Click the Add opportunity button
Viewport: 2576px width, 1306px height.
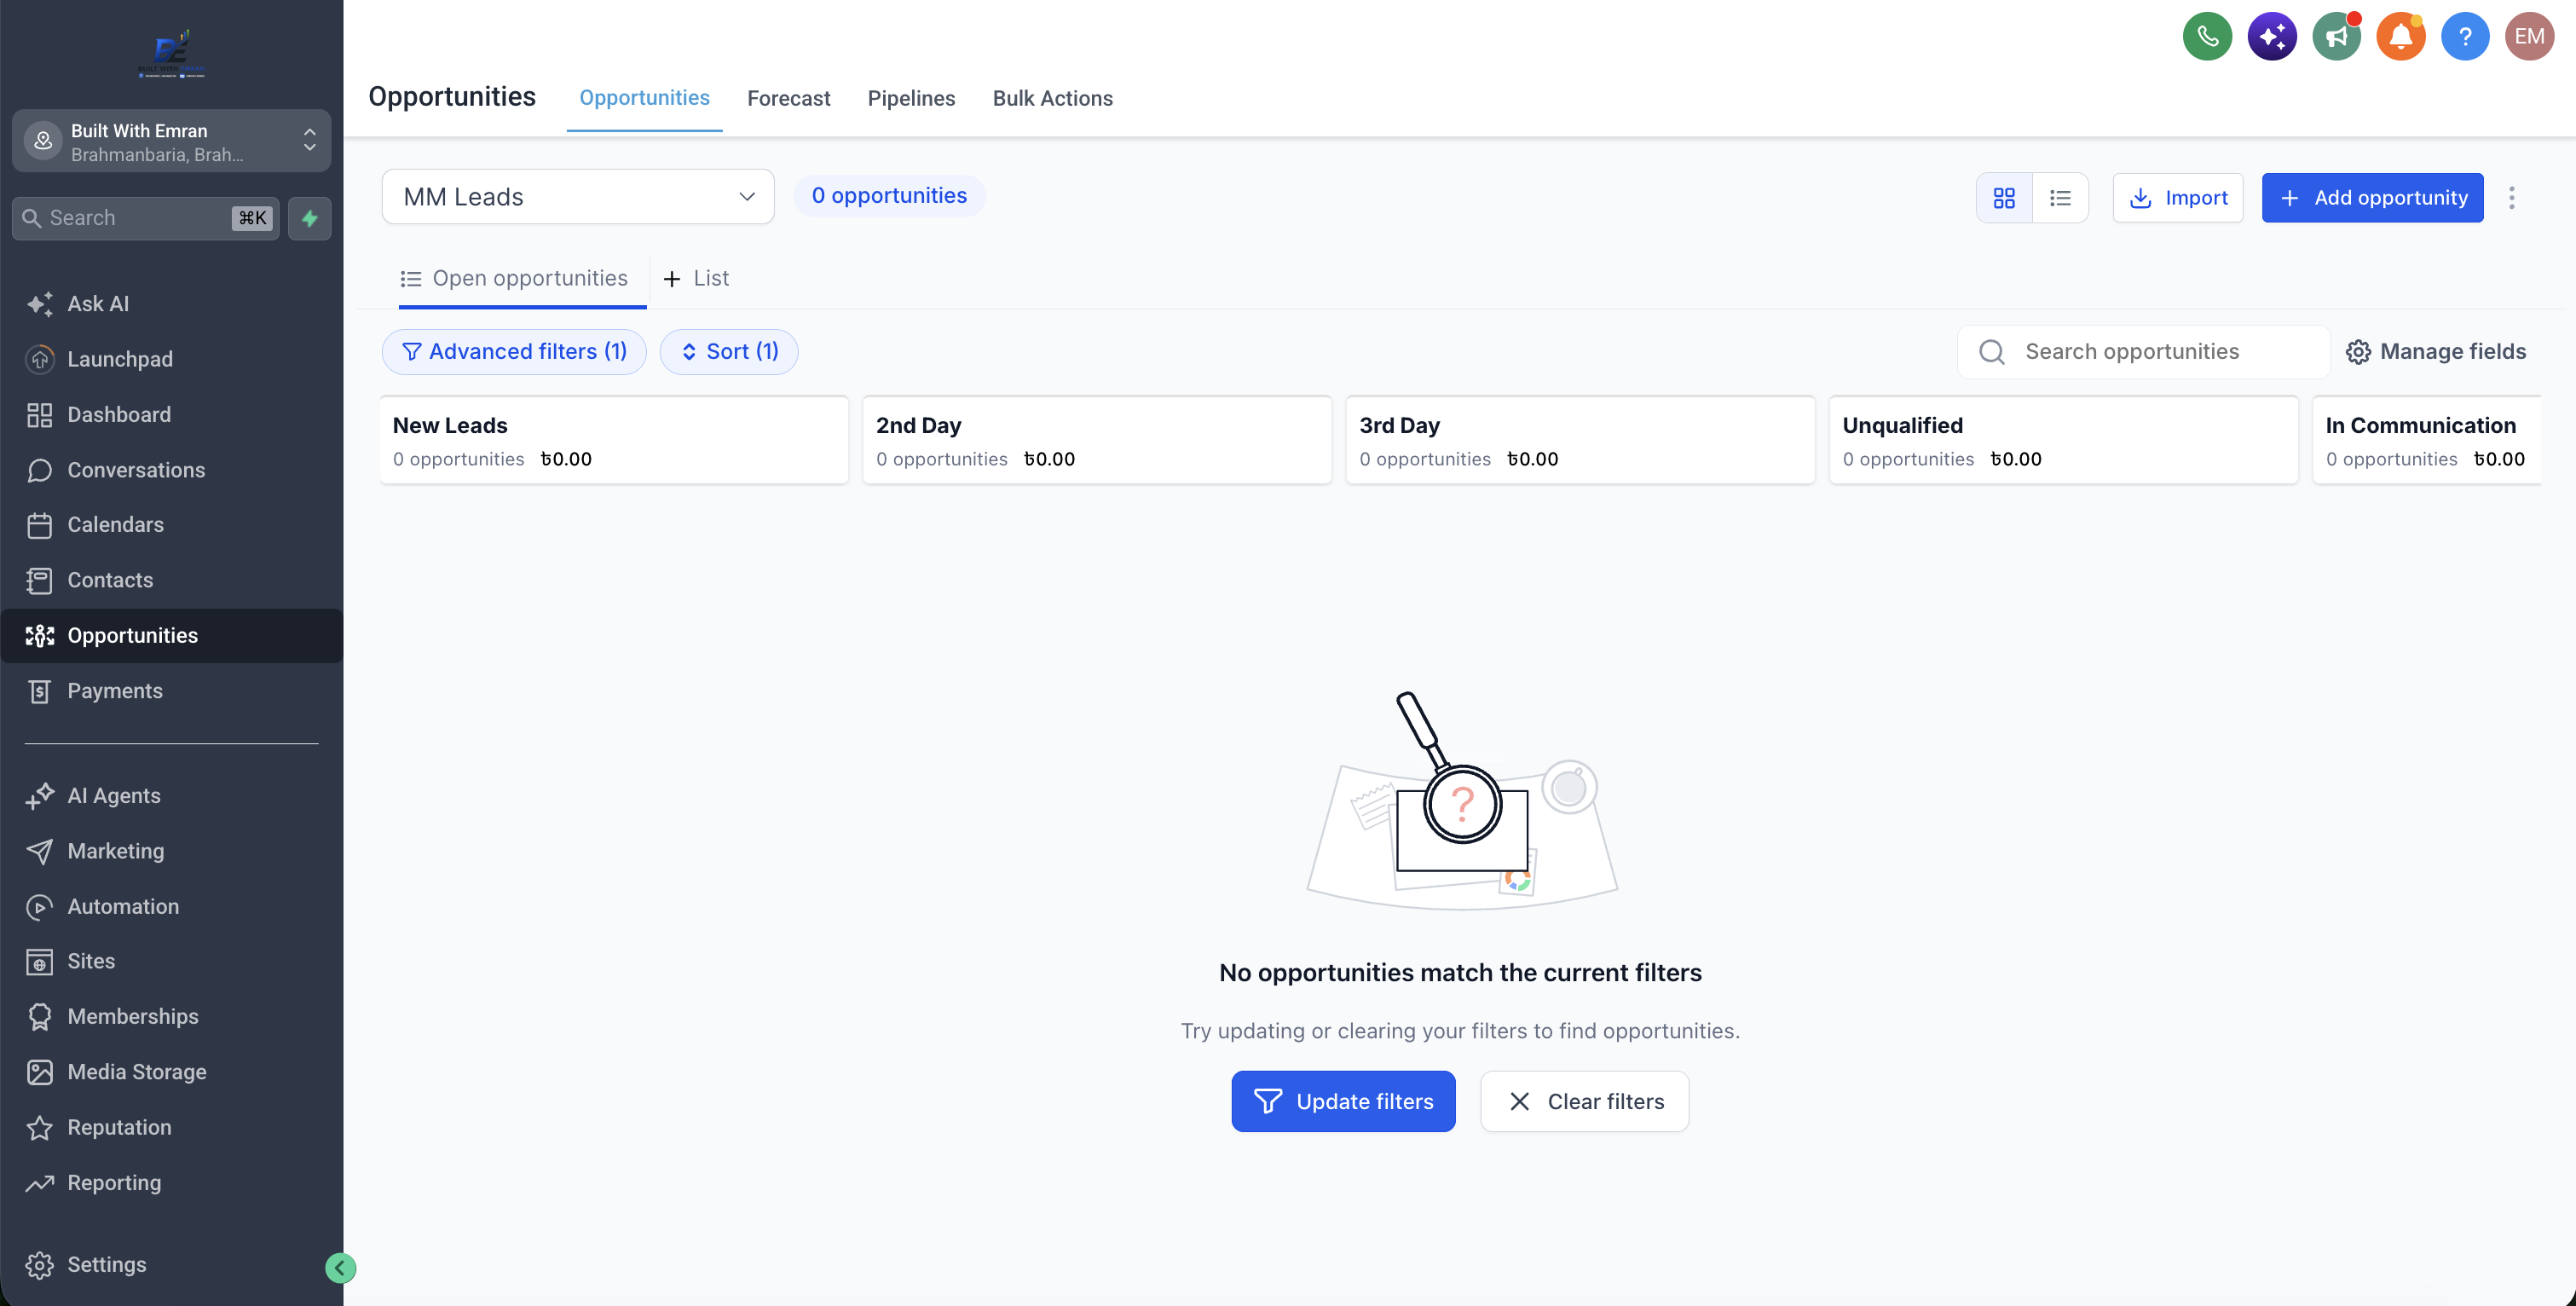[x=2372, y=198]
